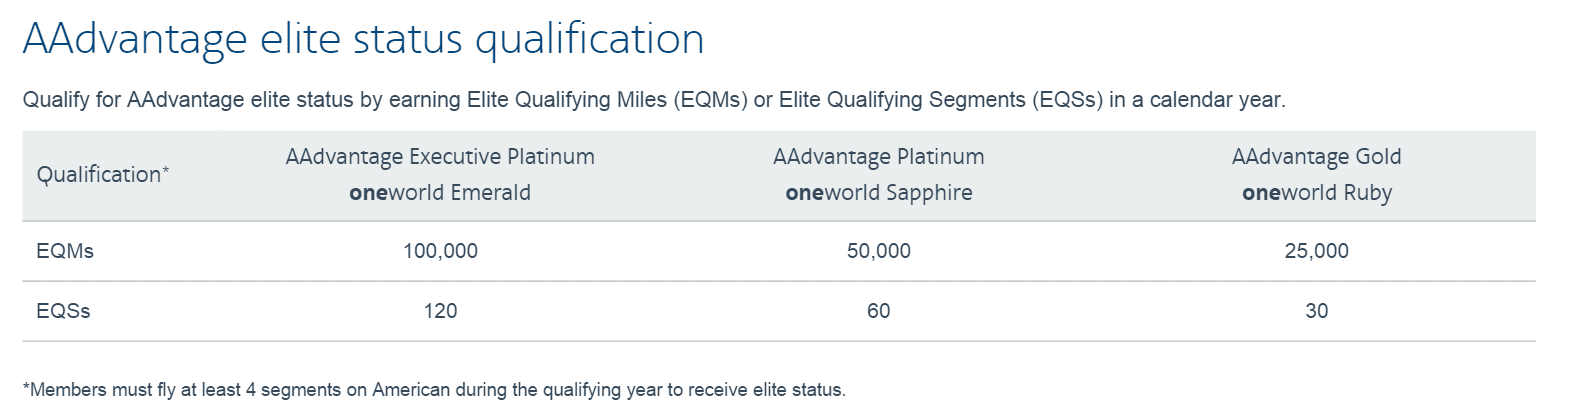
Task: Click the EQMs row label
Action: point(65,251)
